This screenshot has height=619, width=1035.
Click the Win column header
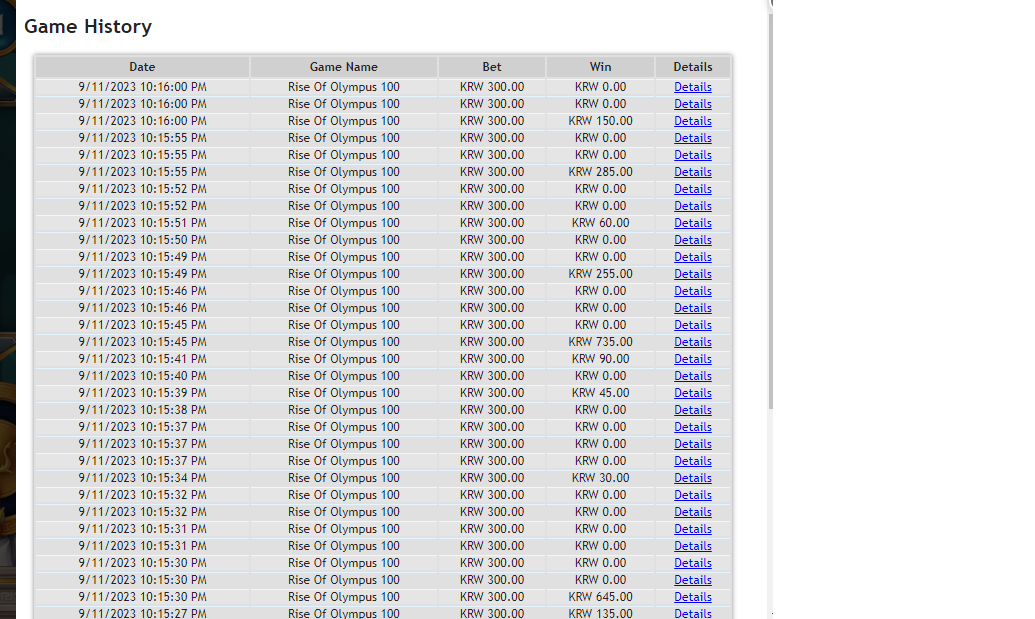(600, 67)
